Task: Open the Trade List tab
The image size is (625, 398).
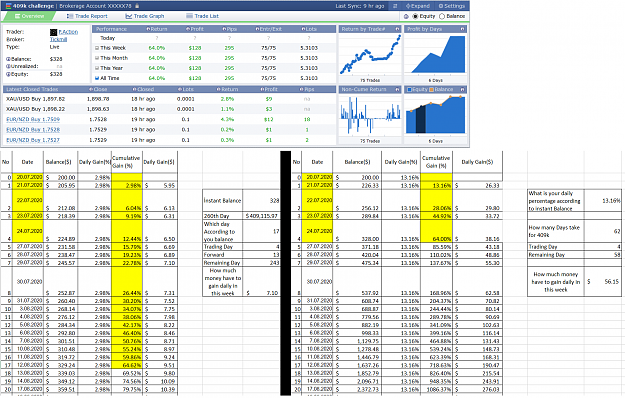Action: pyautogui.click(x=202, y=16)
